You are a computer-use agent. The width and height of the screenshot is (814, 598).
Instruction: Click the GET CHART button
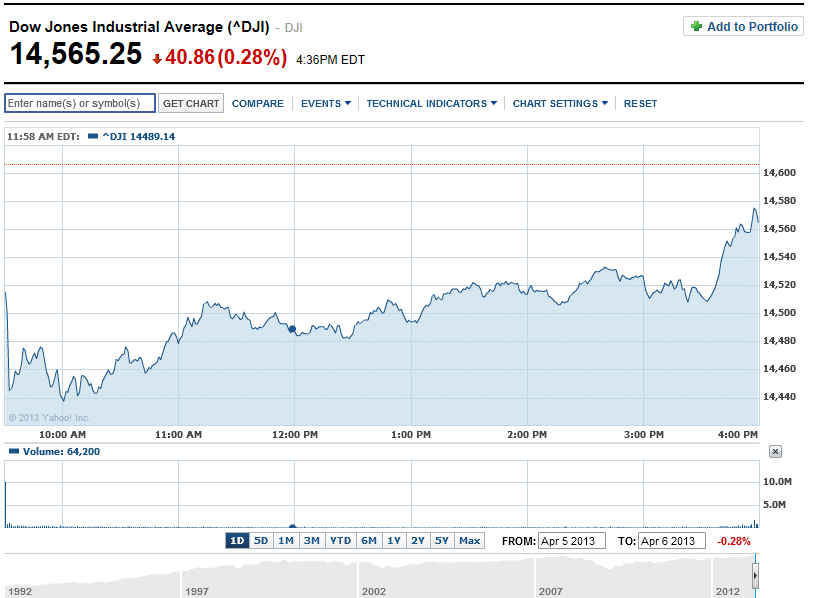pos(190,103)
